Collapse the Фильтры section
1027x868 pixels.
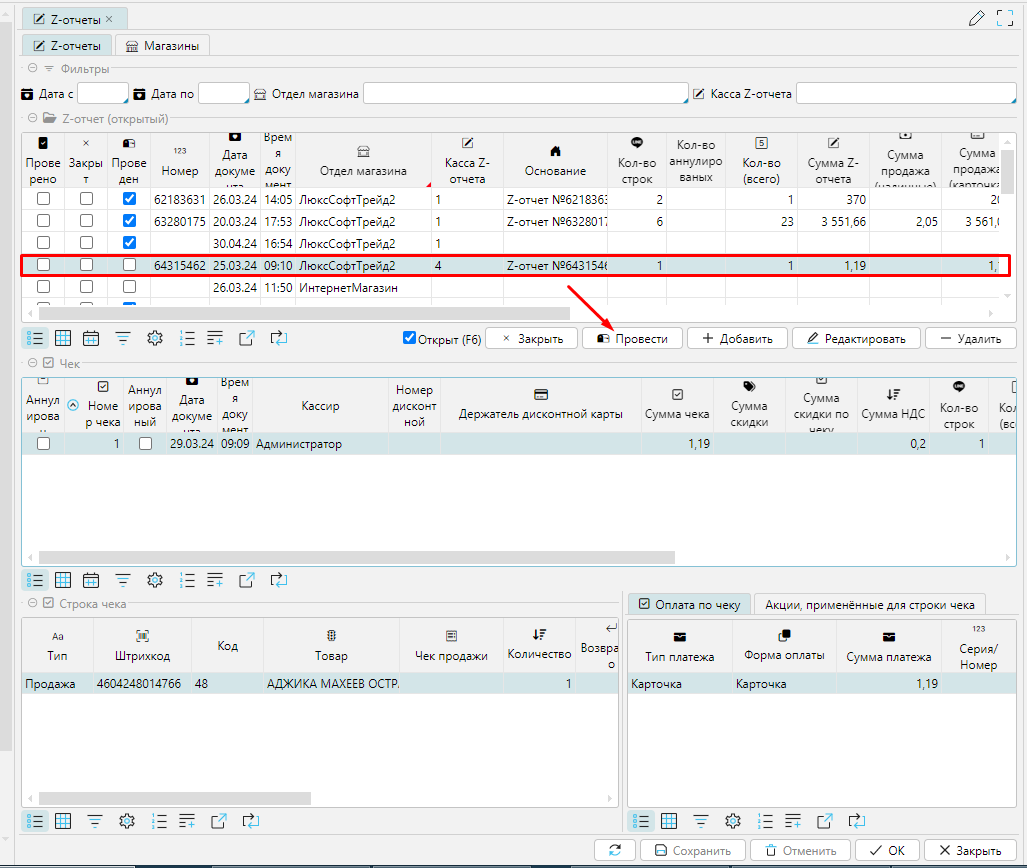(32, 69)
